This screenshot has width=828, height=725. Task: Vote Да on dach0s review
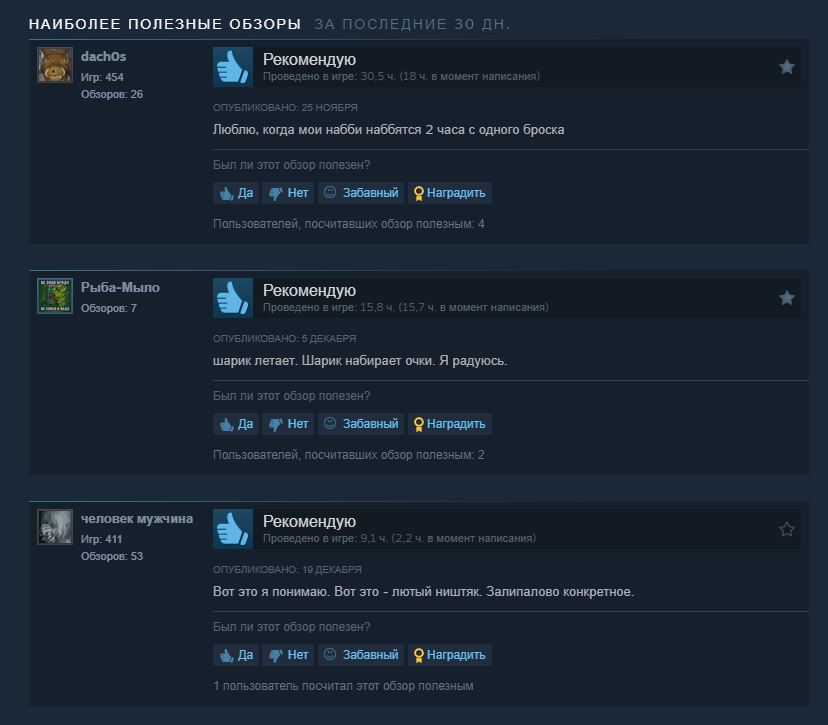(236, 193)
